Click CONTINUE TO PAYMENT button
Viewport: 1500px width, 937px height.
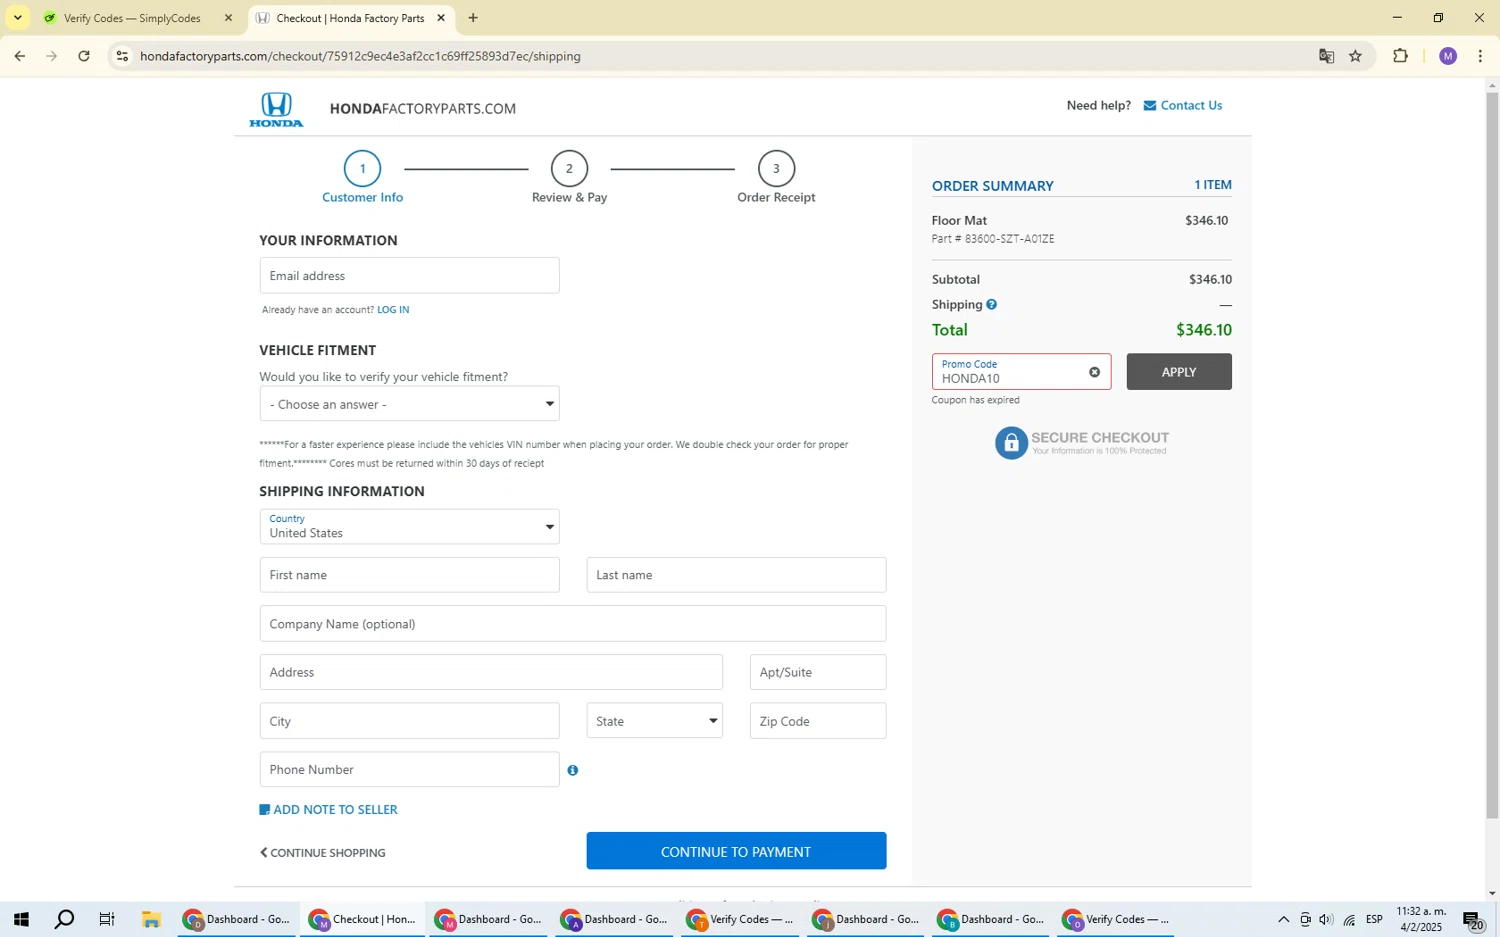736,852
